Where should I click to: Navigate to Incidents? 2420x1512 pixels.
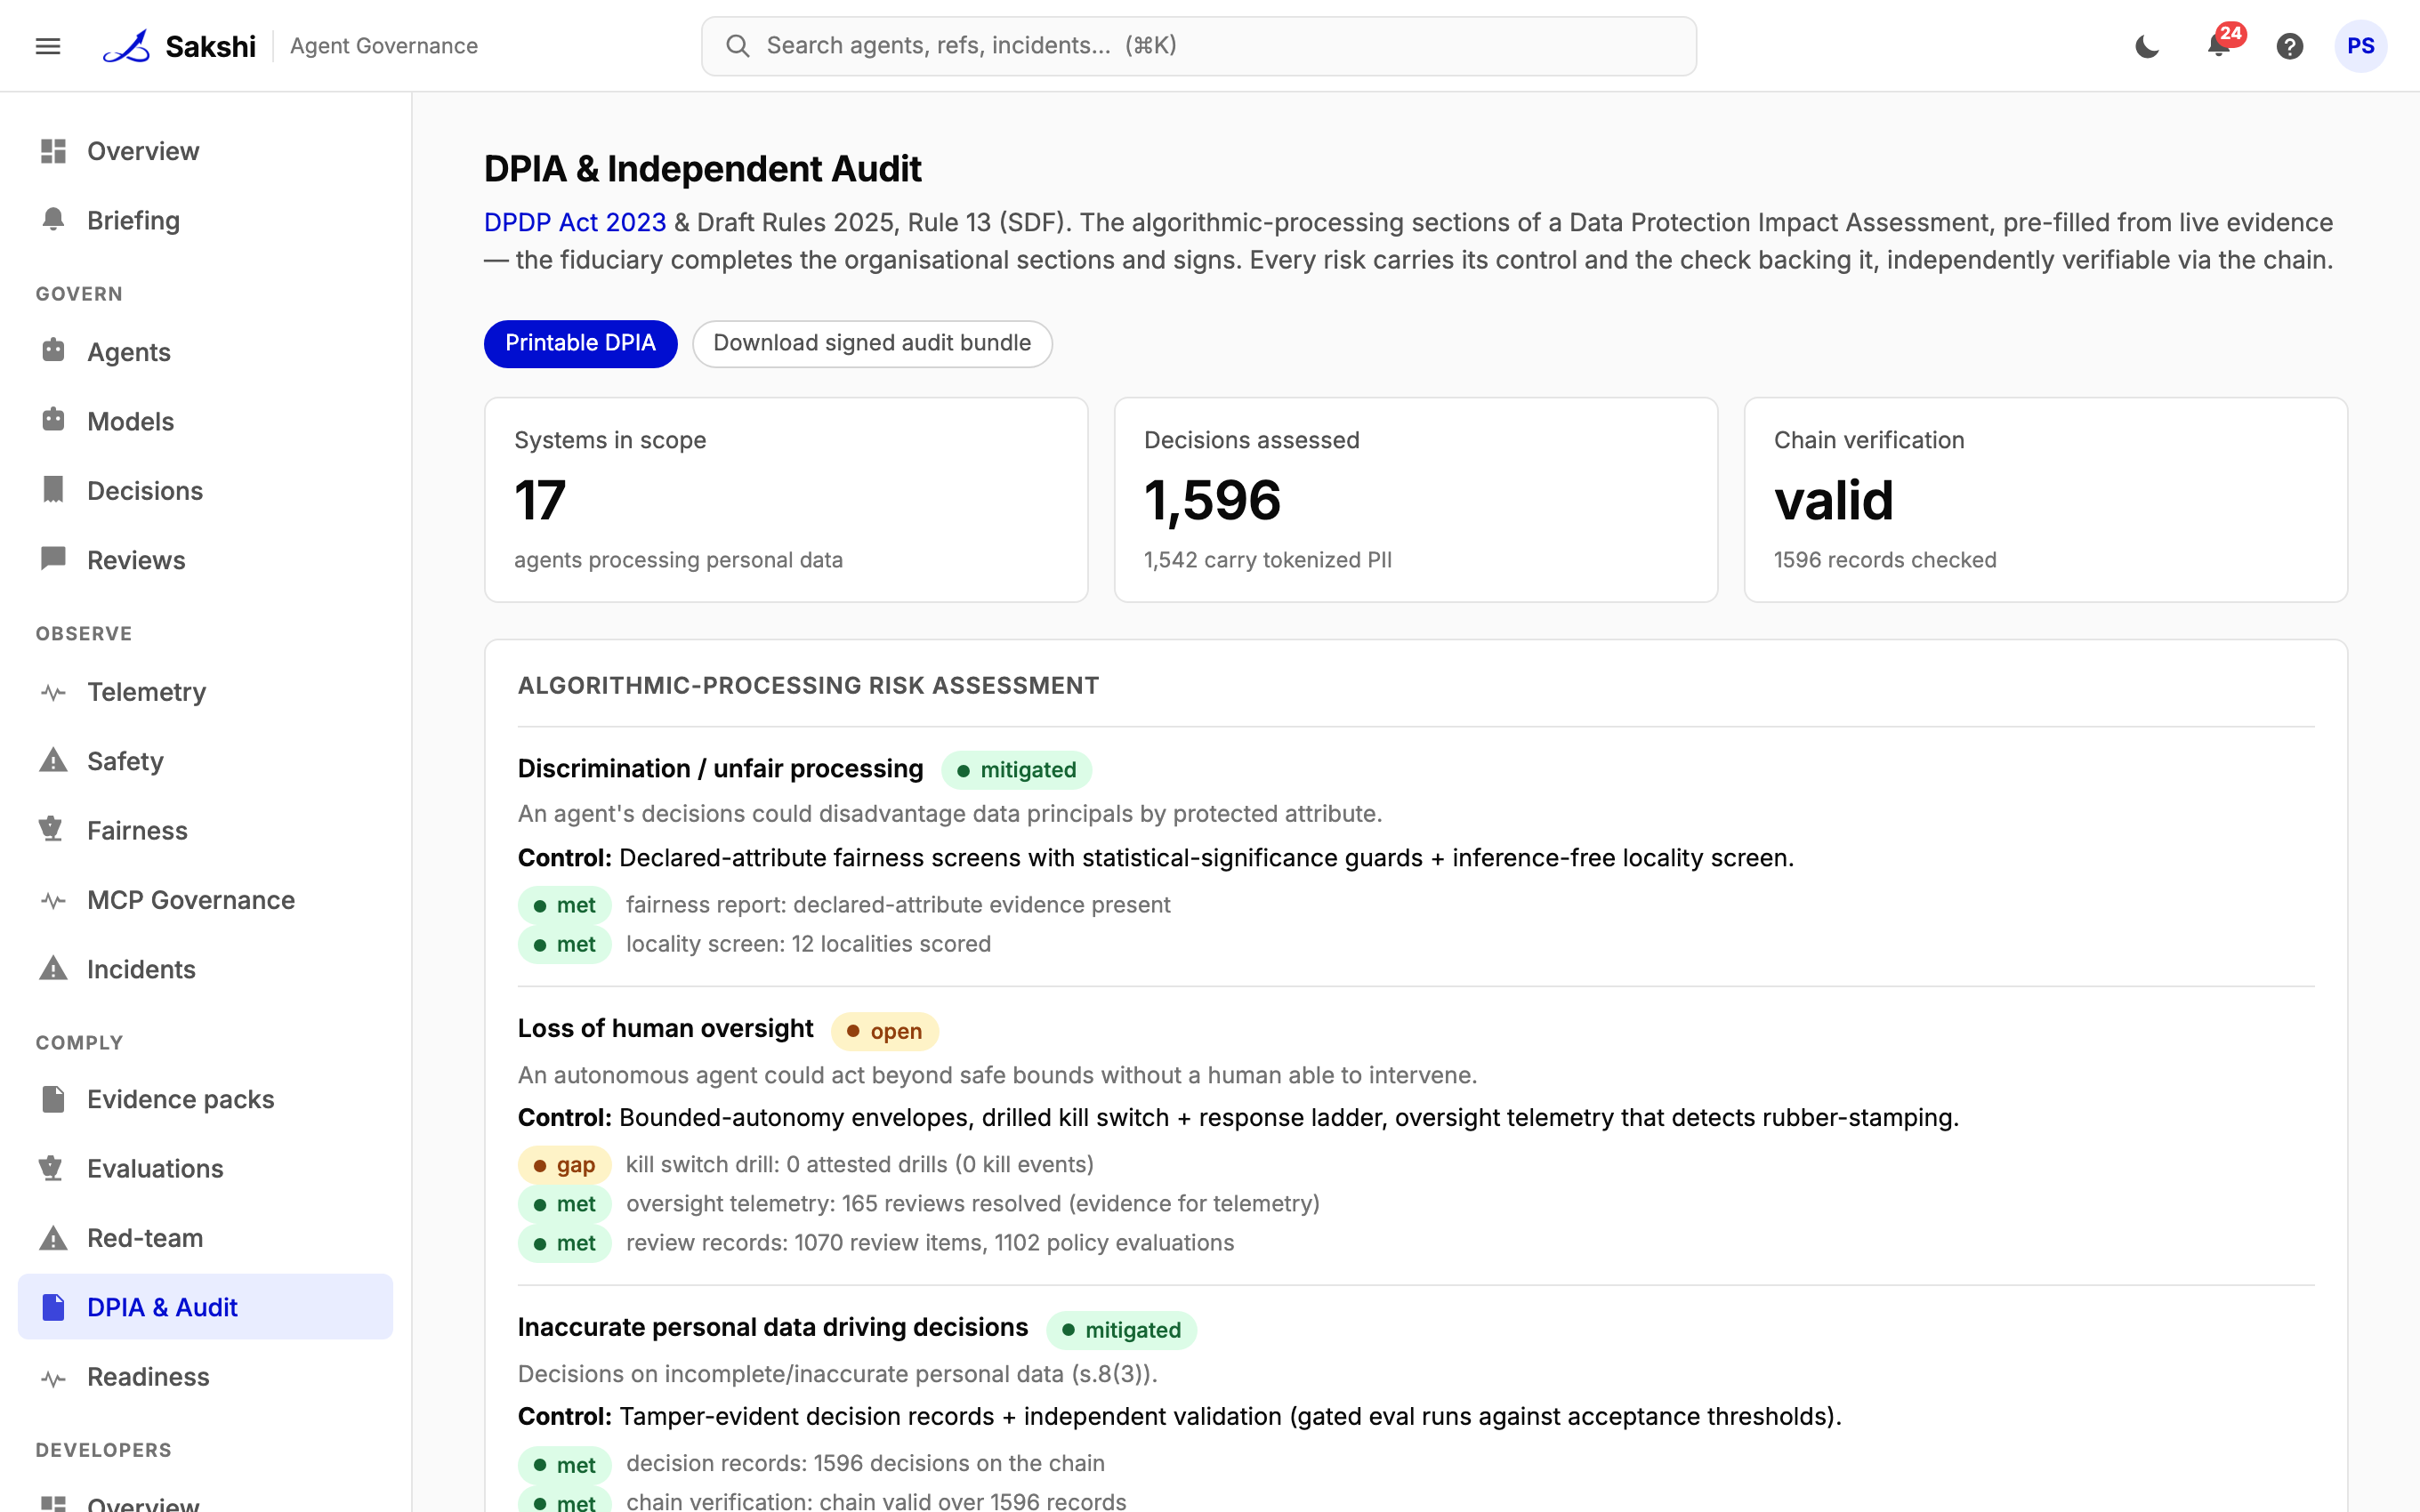205,969
